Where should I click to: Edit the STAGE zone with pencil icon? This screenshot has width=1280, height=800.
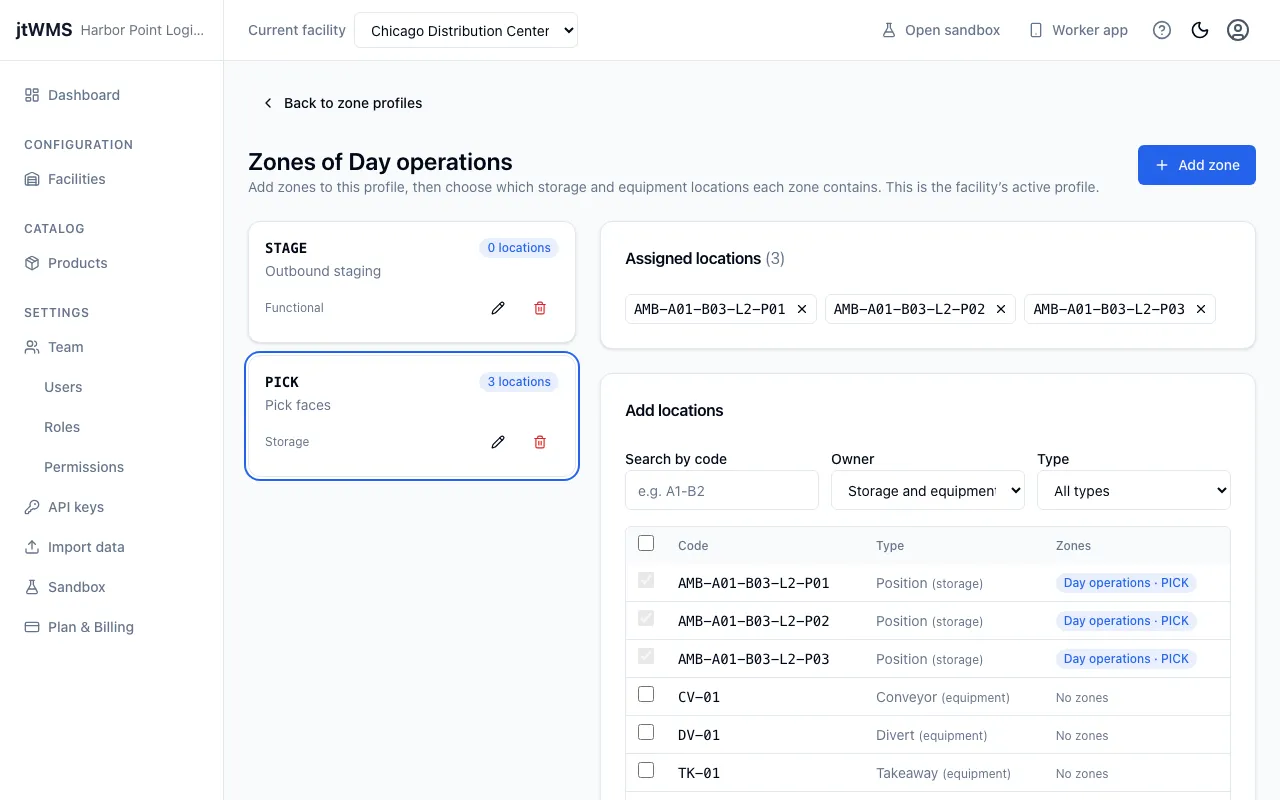coord(498,308)
